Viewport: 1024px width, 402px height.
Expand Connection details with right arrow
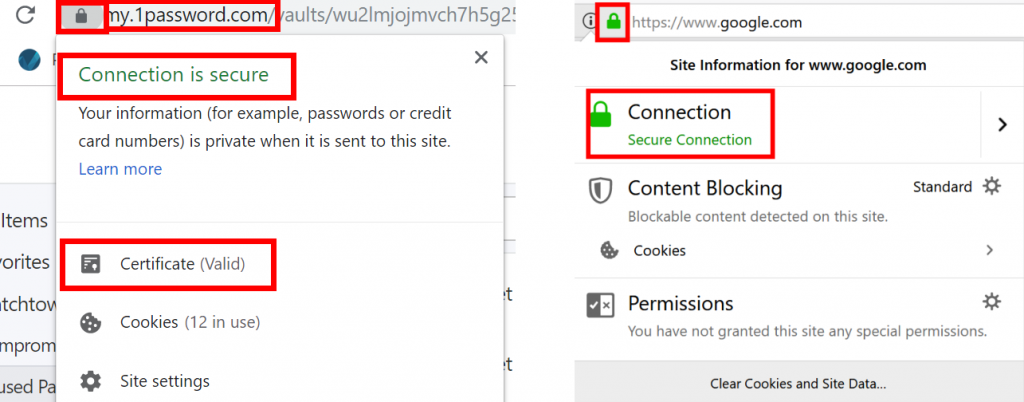1002,125
